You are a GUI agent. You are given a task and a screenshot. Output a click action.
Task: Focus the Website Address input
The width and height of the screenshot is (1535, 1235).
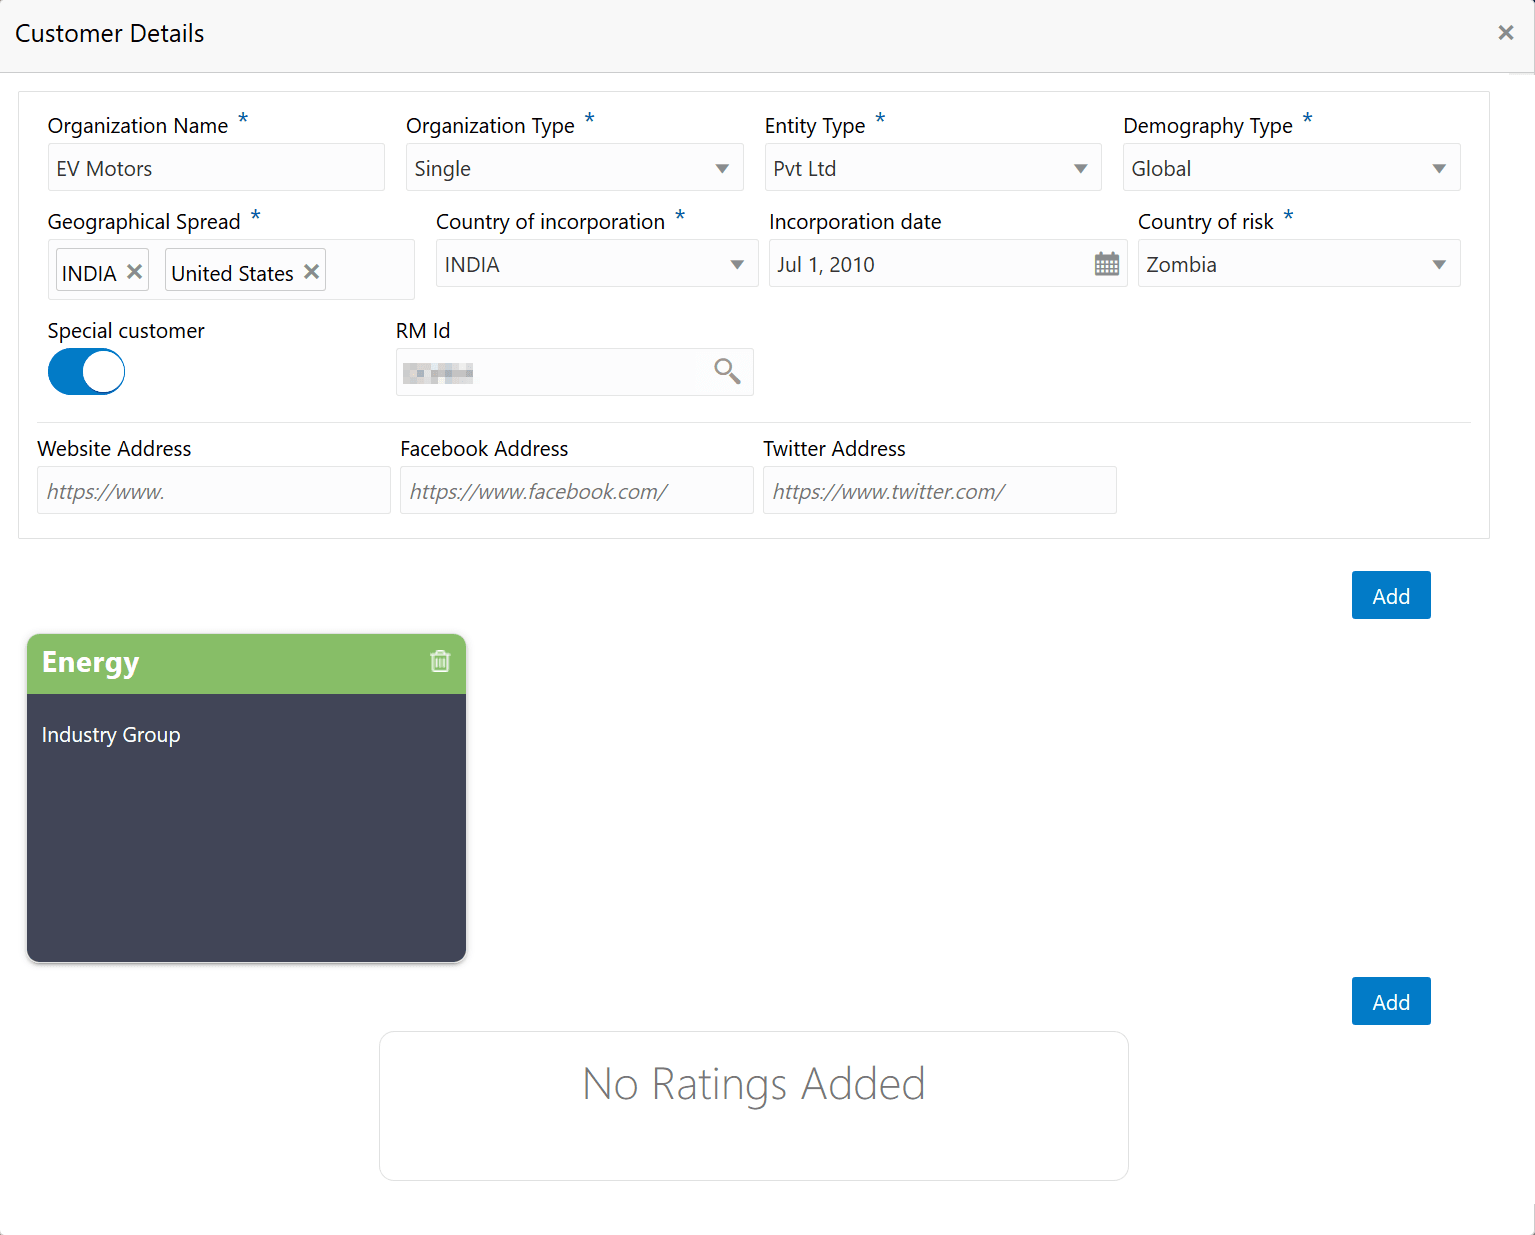click(x=213, y=491)
